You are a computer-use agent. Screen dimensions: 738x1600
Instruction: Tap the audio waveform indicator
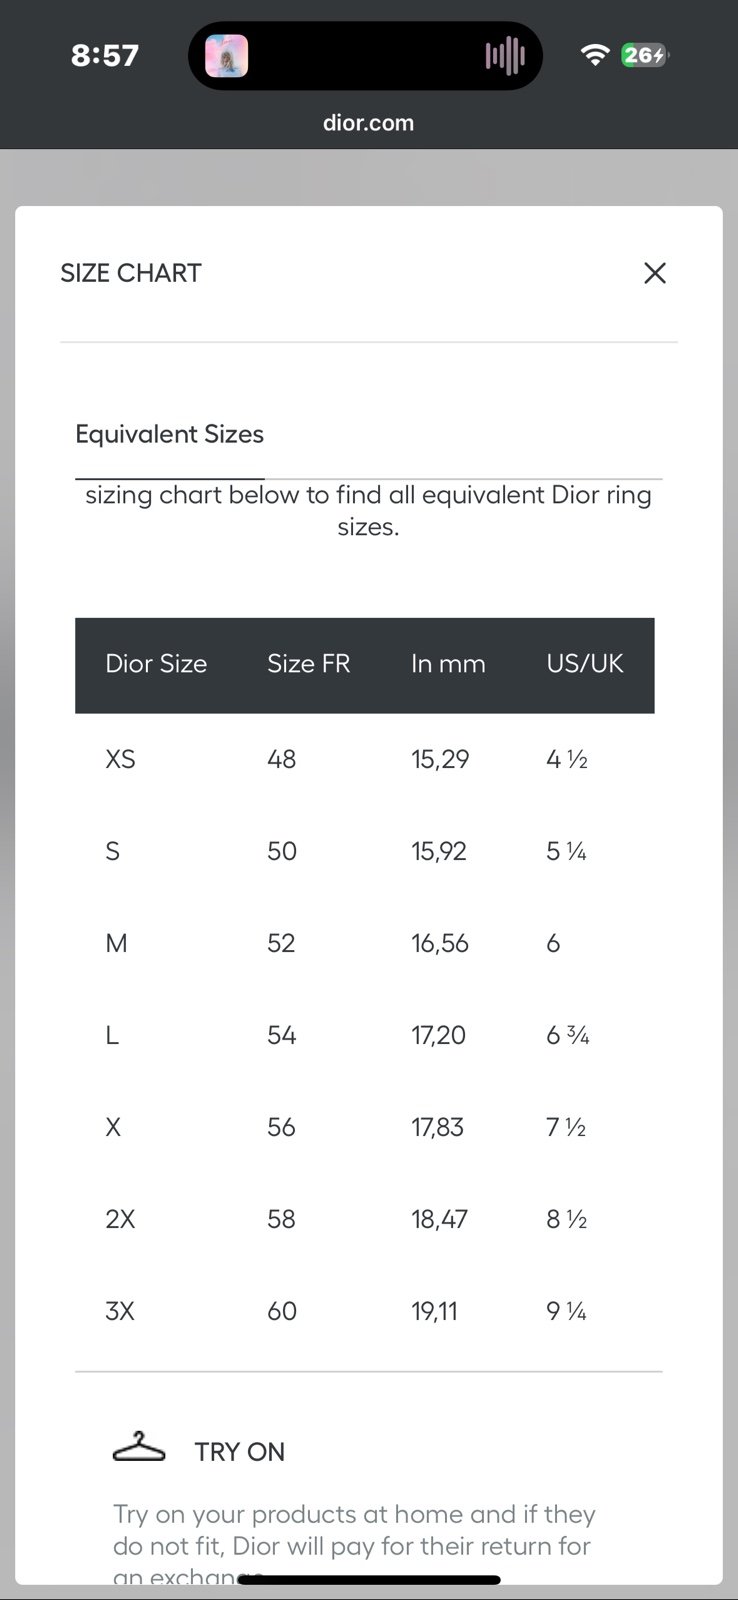[x=505, y=56]
